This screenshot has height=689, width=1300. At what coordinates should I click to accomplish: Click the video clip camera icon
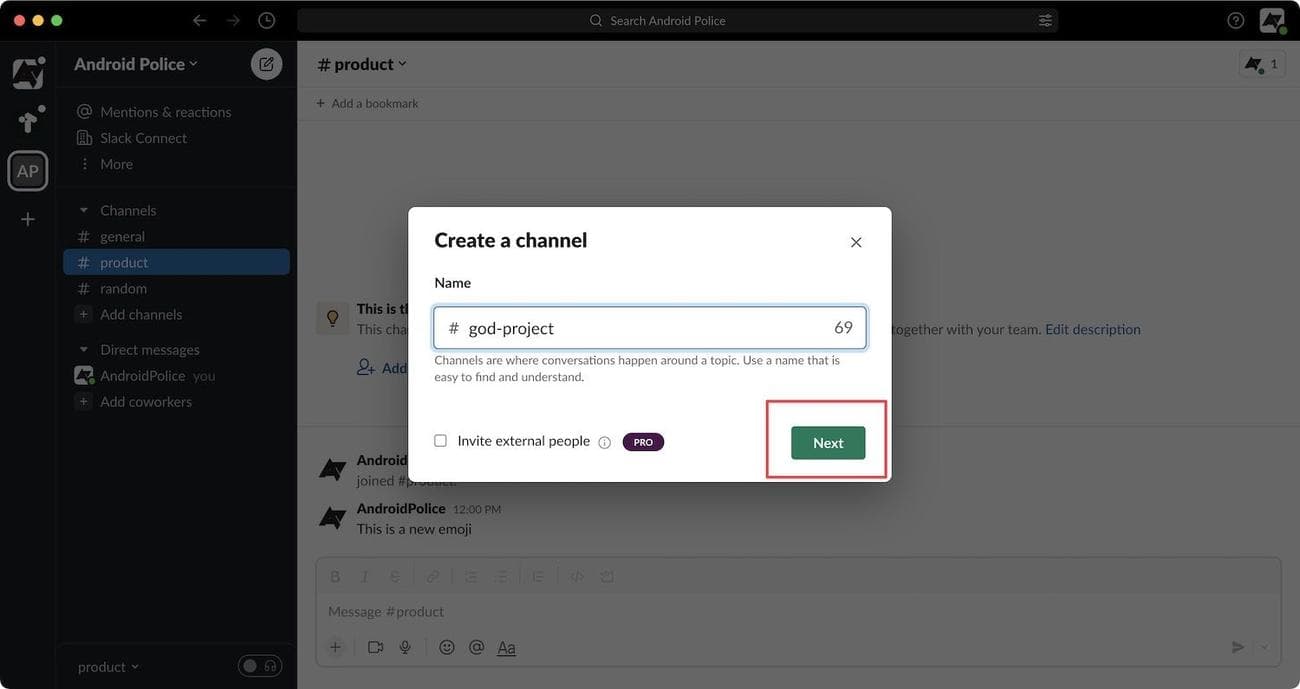click(375, 647)
